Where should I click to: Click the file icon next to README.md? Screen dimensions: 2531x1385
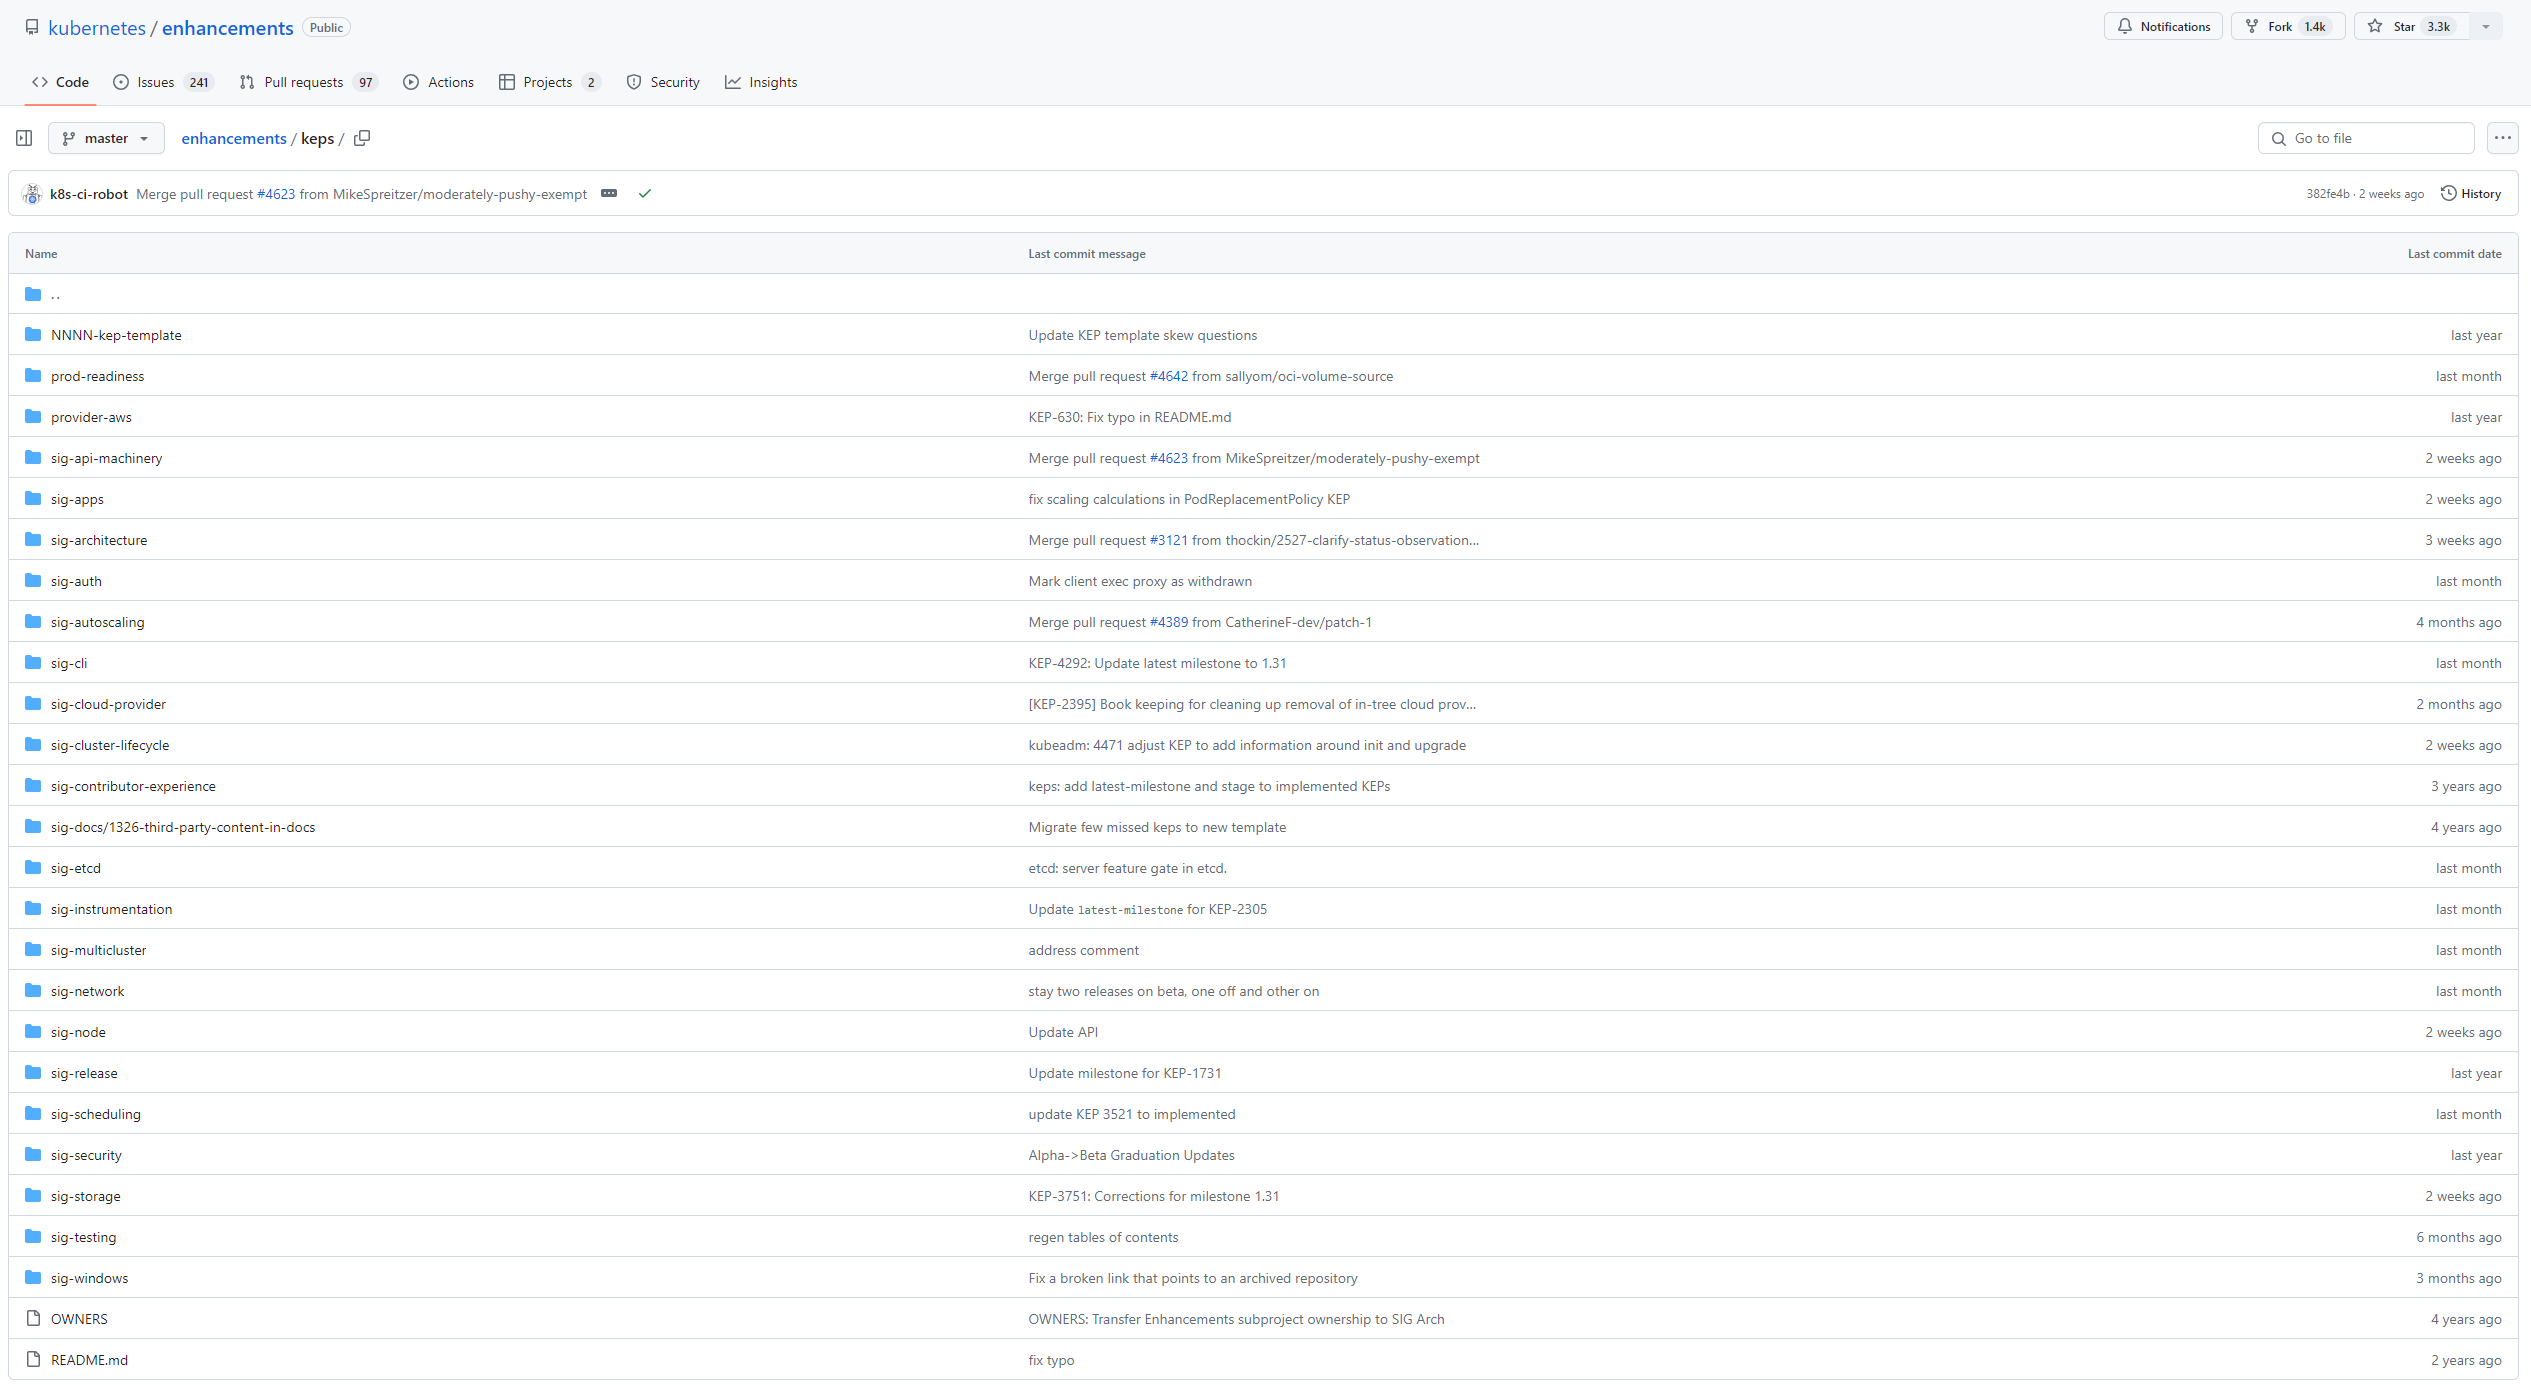33,1360
